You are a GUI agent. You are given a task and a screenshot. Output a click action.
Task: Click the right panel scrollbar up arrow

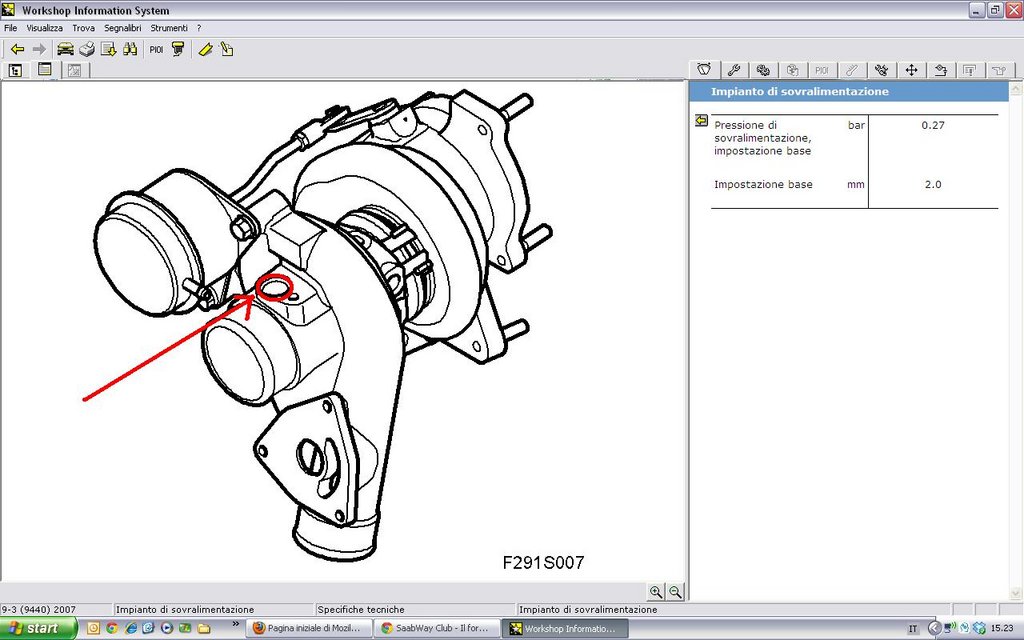pos(1016,88)
